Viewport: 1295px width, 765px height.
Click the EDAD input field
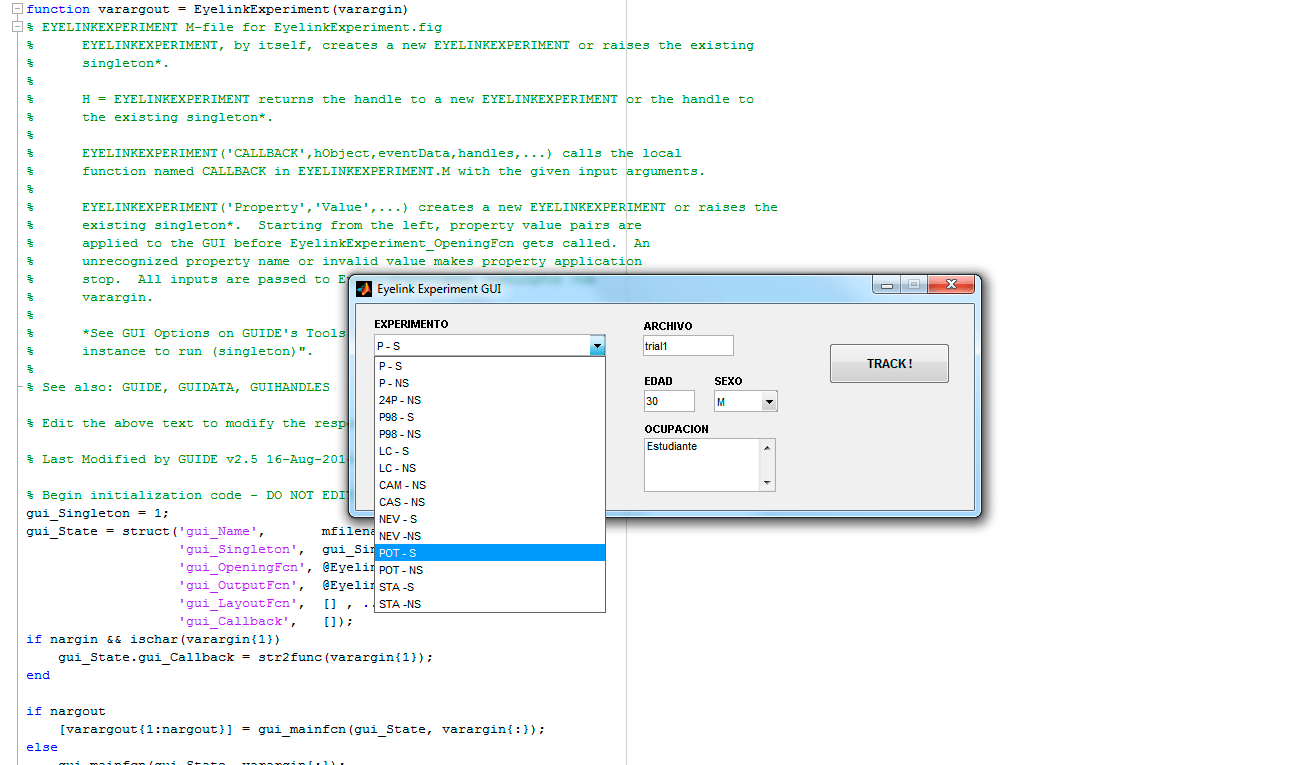point(668,401)
